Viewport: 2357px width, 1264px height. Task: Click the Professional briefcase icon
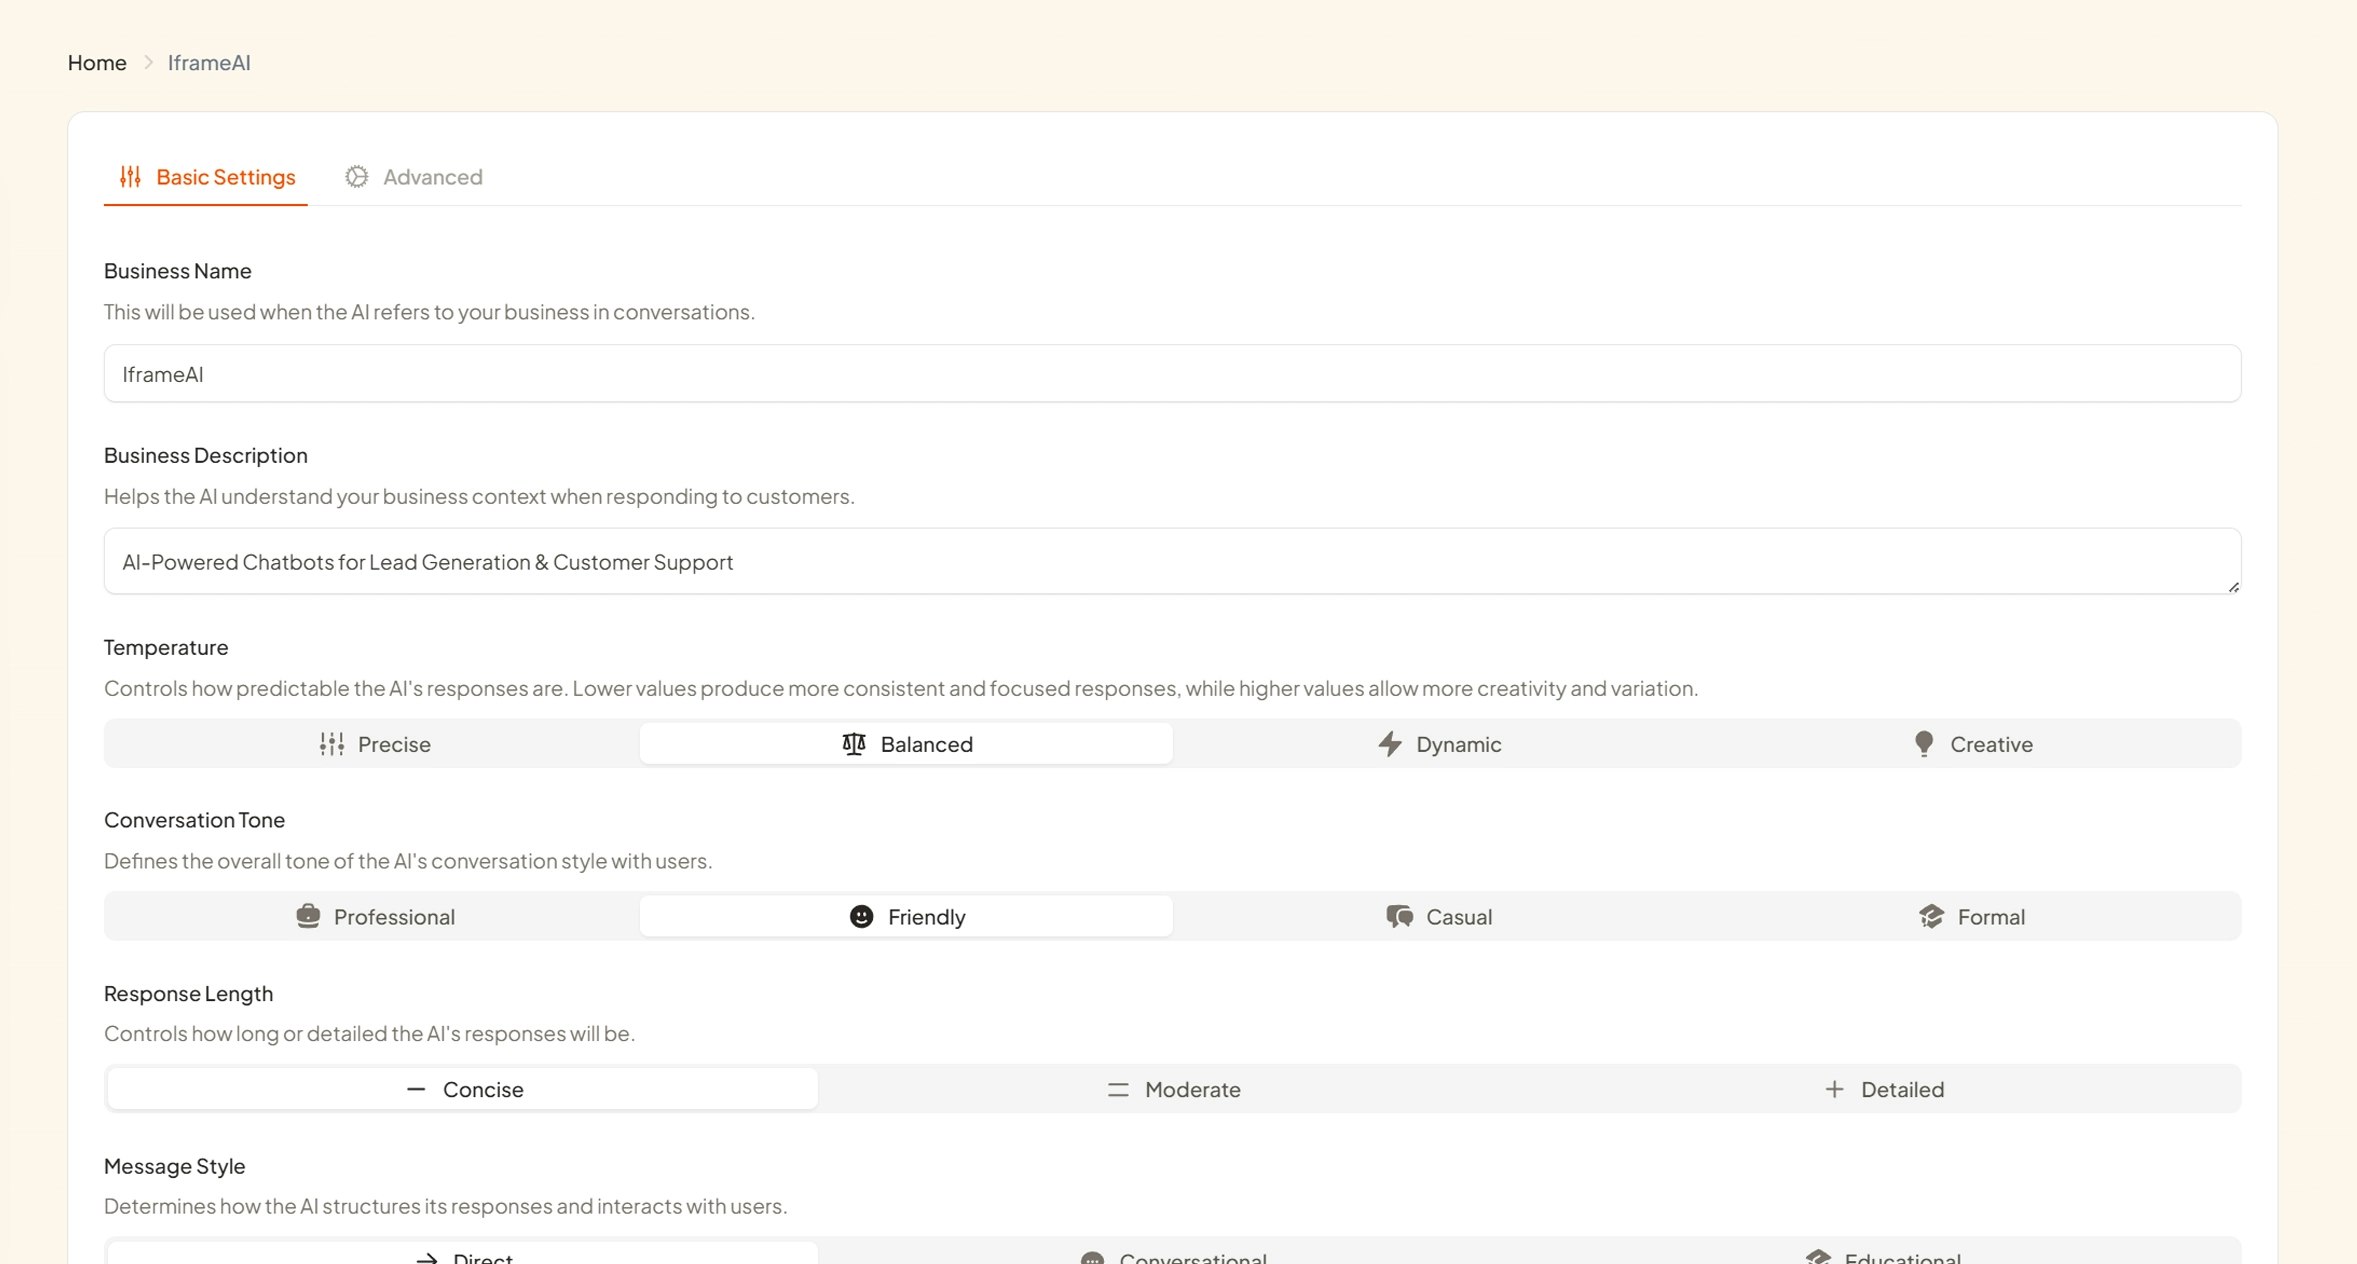(308, 916)
